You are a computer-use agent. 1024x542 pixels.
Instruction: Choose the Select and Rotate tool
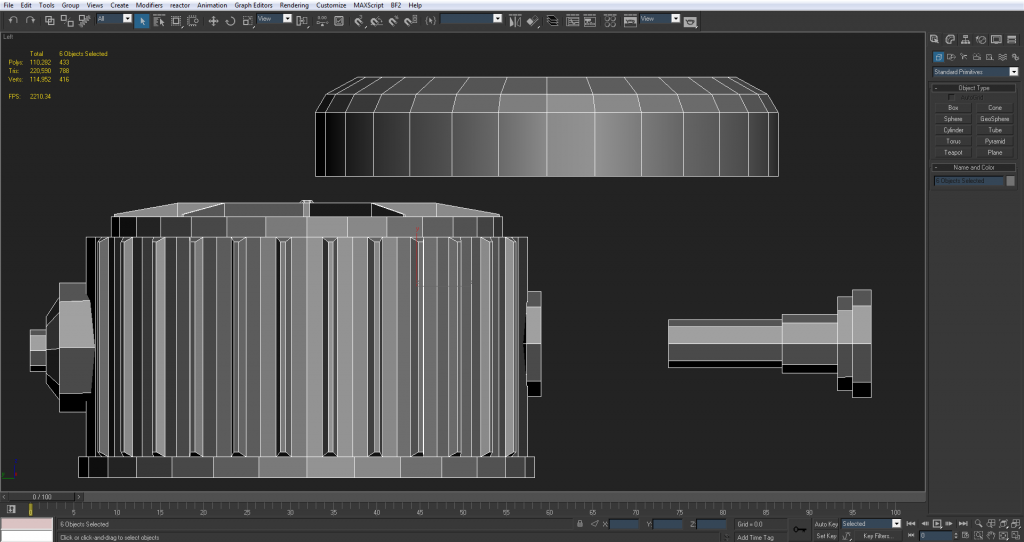click(230, 20)
